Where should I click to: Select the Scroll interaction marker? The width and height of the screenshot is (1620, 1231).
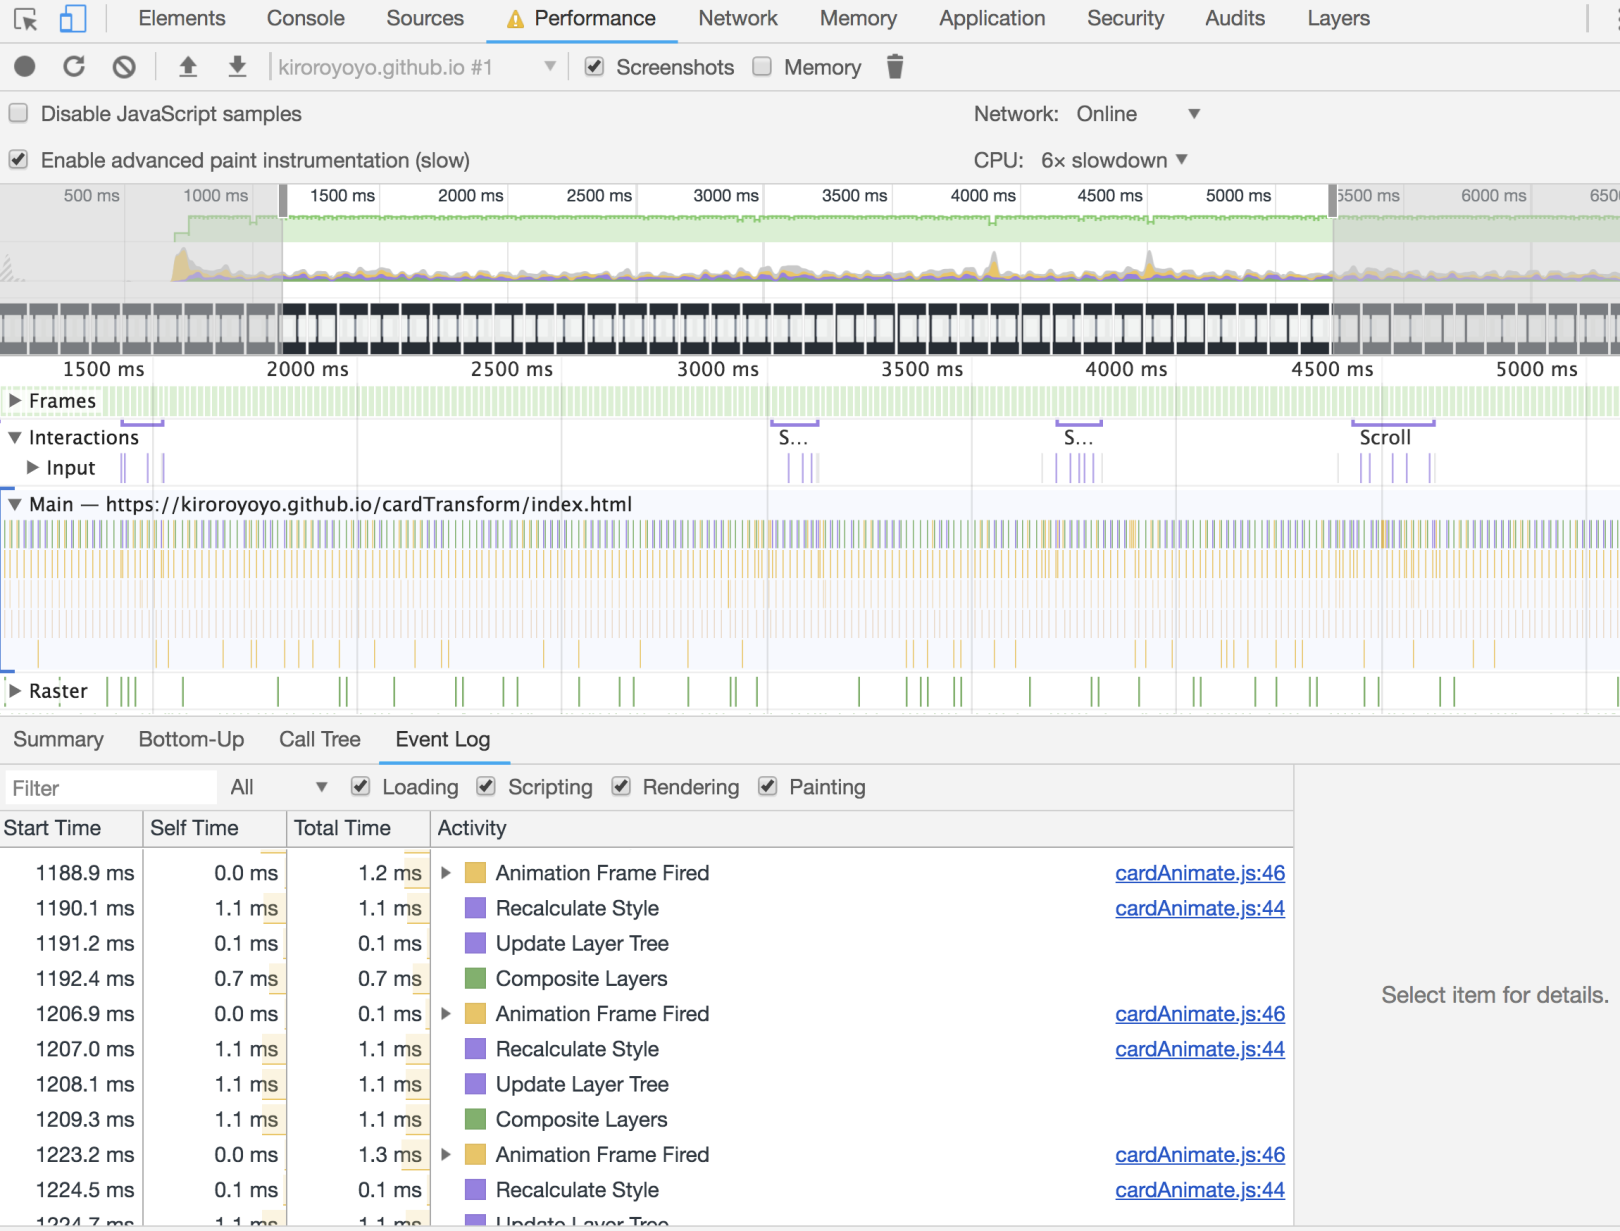coord(1393,435)
